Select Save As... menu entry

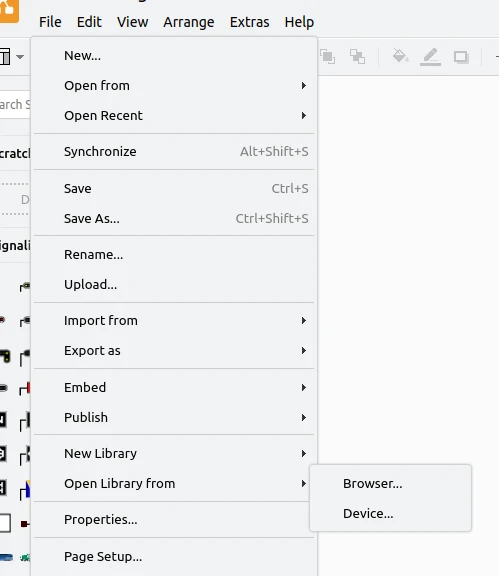(x=174, y=219)
